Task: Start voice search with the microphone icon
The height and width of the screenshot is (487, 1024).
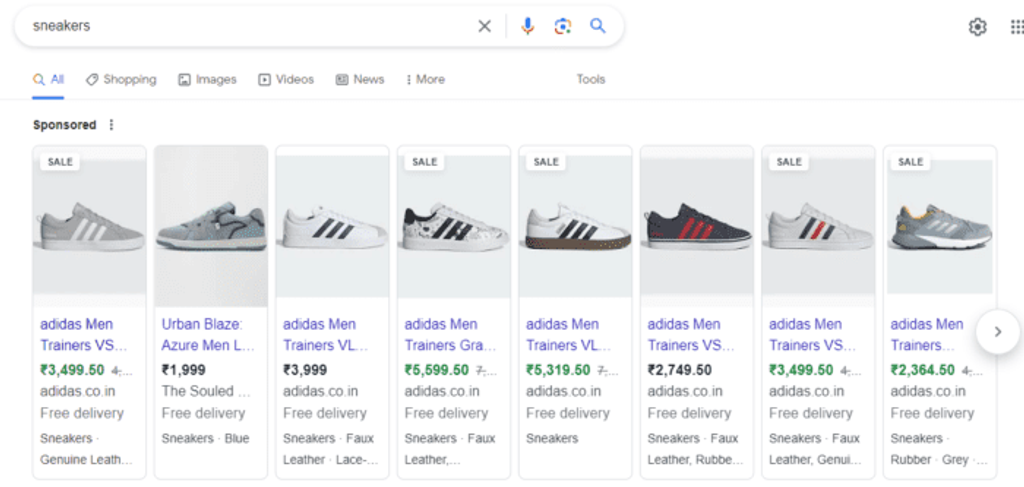Action: [x=528, y=26]
